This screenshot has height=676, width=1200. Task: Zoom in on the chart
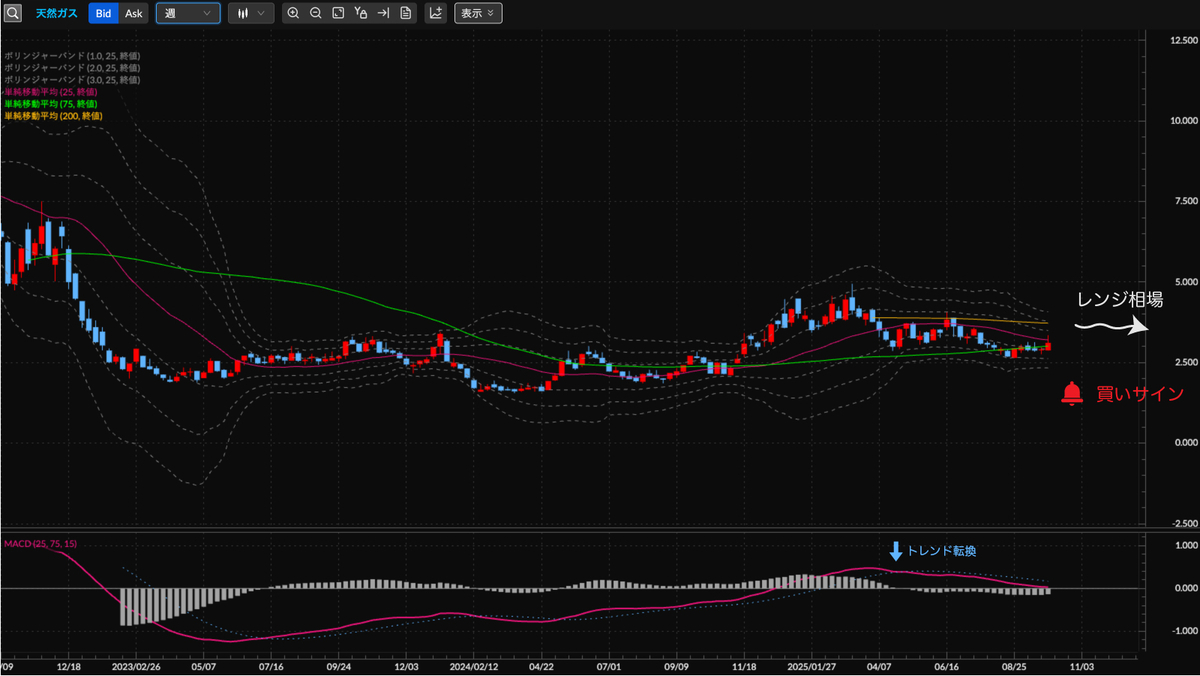(x=293, y=13)
